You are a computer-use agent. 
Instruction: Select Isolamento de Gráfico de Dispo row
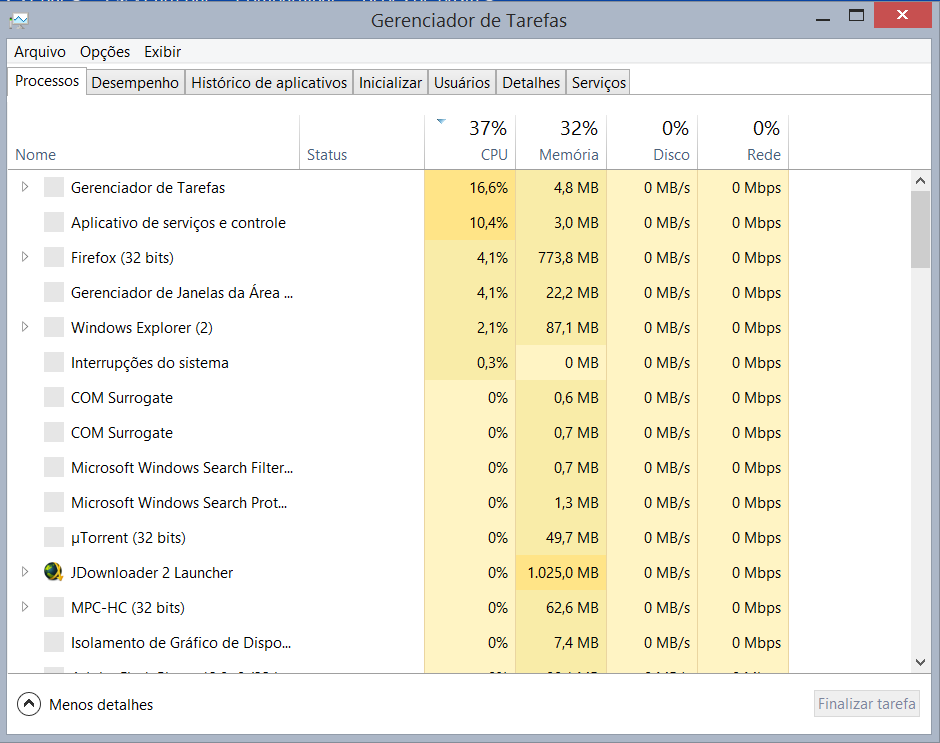[x=398, y=642]
